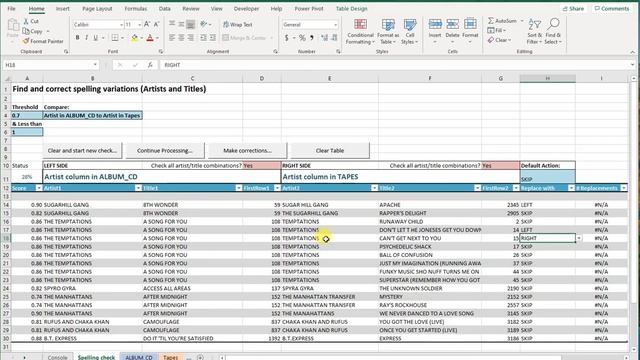Toggle Italic formatting

pyautogui.click(x=87, y=38)
